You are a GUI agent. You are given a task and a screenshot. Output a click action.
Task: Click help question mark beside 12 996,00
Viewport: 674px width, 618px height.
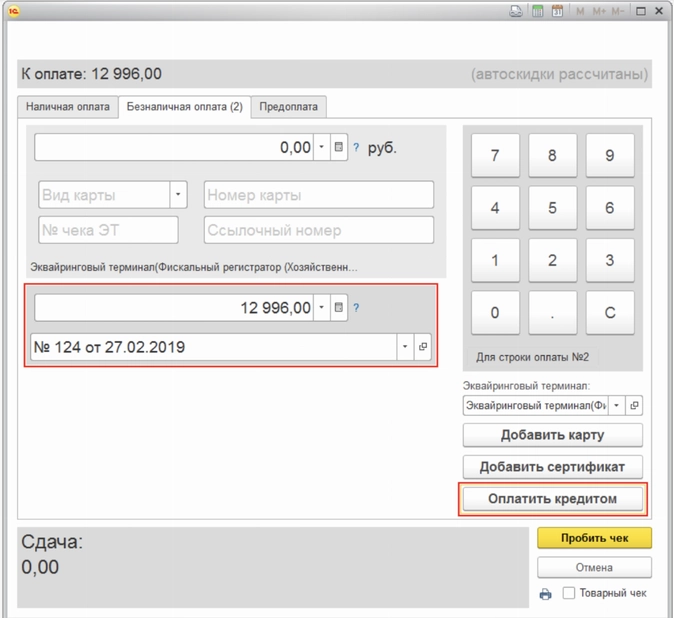click(x=356, y=308)
